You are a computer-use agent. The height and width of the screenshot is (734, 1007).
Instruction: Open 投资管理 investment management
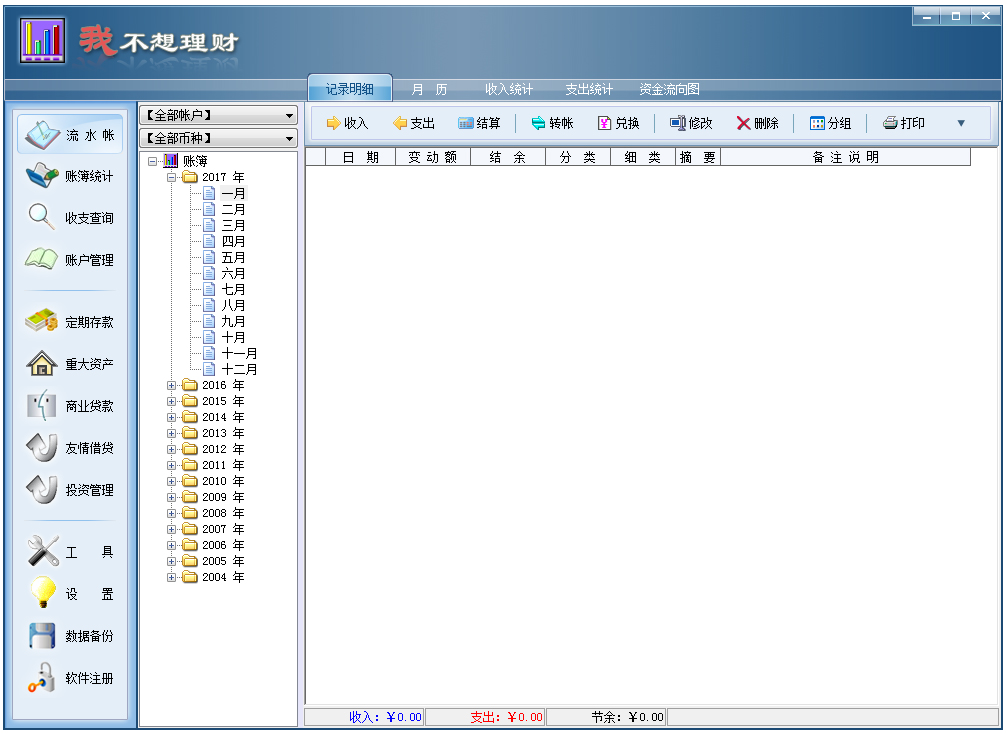click(x=70, y=490)
